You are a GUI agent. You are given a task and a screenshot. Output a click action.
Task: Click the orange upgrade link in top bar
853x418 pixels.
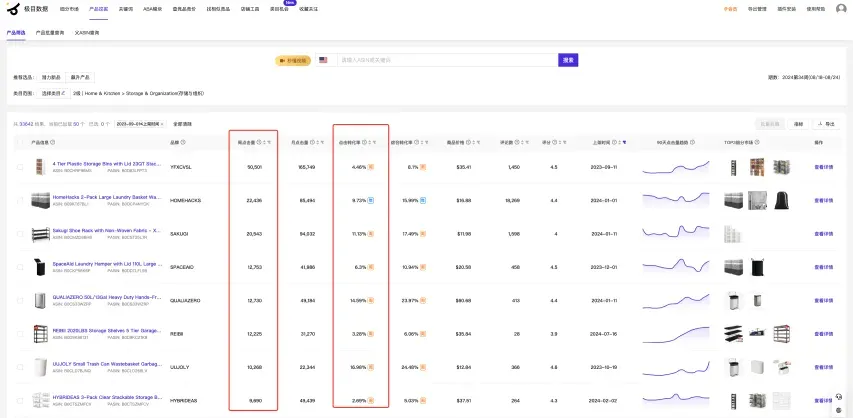click(730, 9)
